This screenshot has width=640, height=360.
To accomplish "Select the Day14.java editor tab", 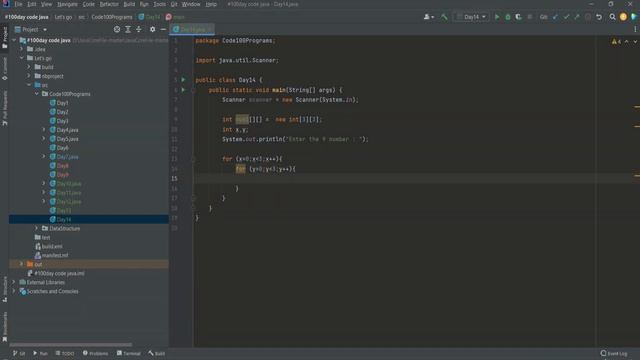I will point(192,29).
